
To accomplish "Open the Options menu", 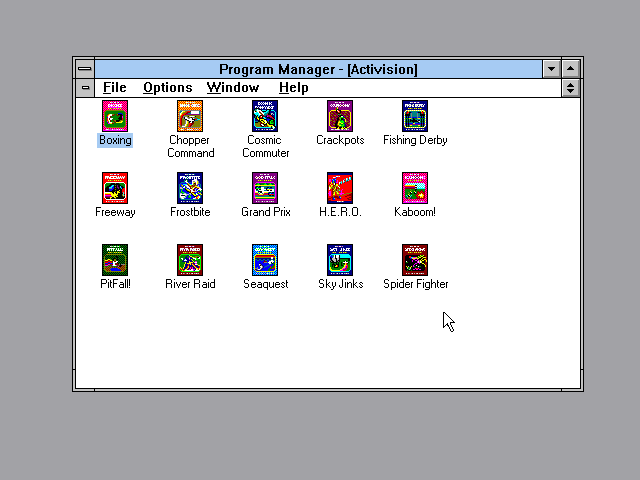I will click(167, 88).
